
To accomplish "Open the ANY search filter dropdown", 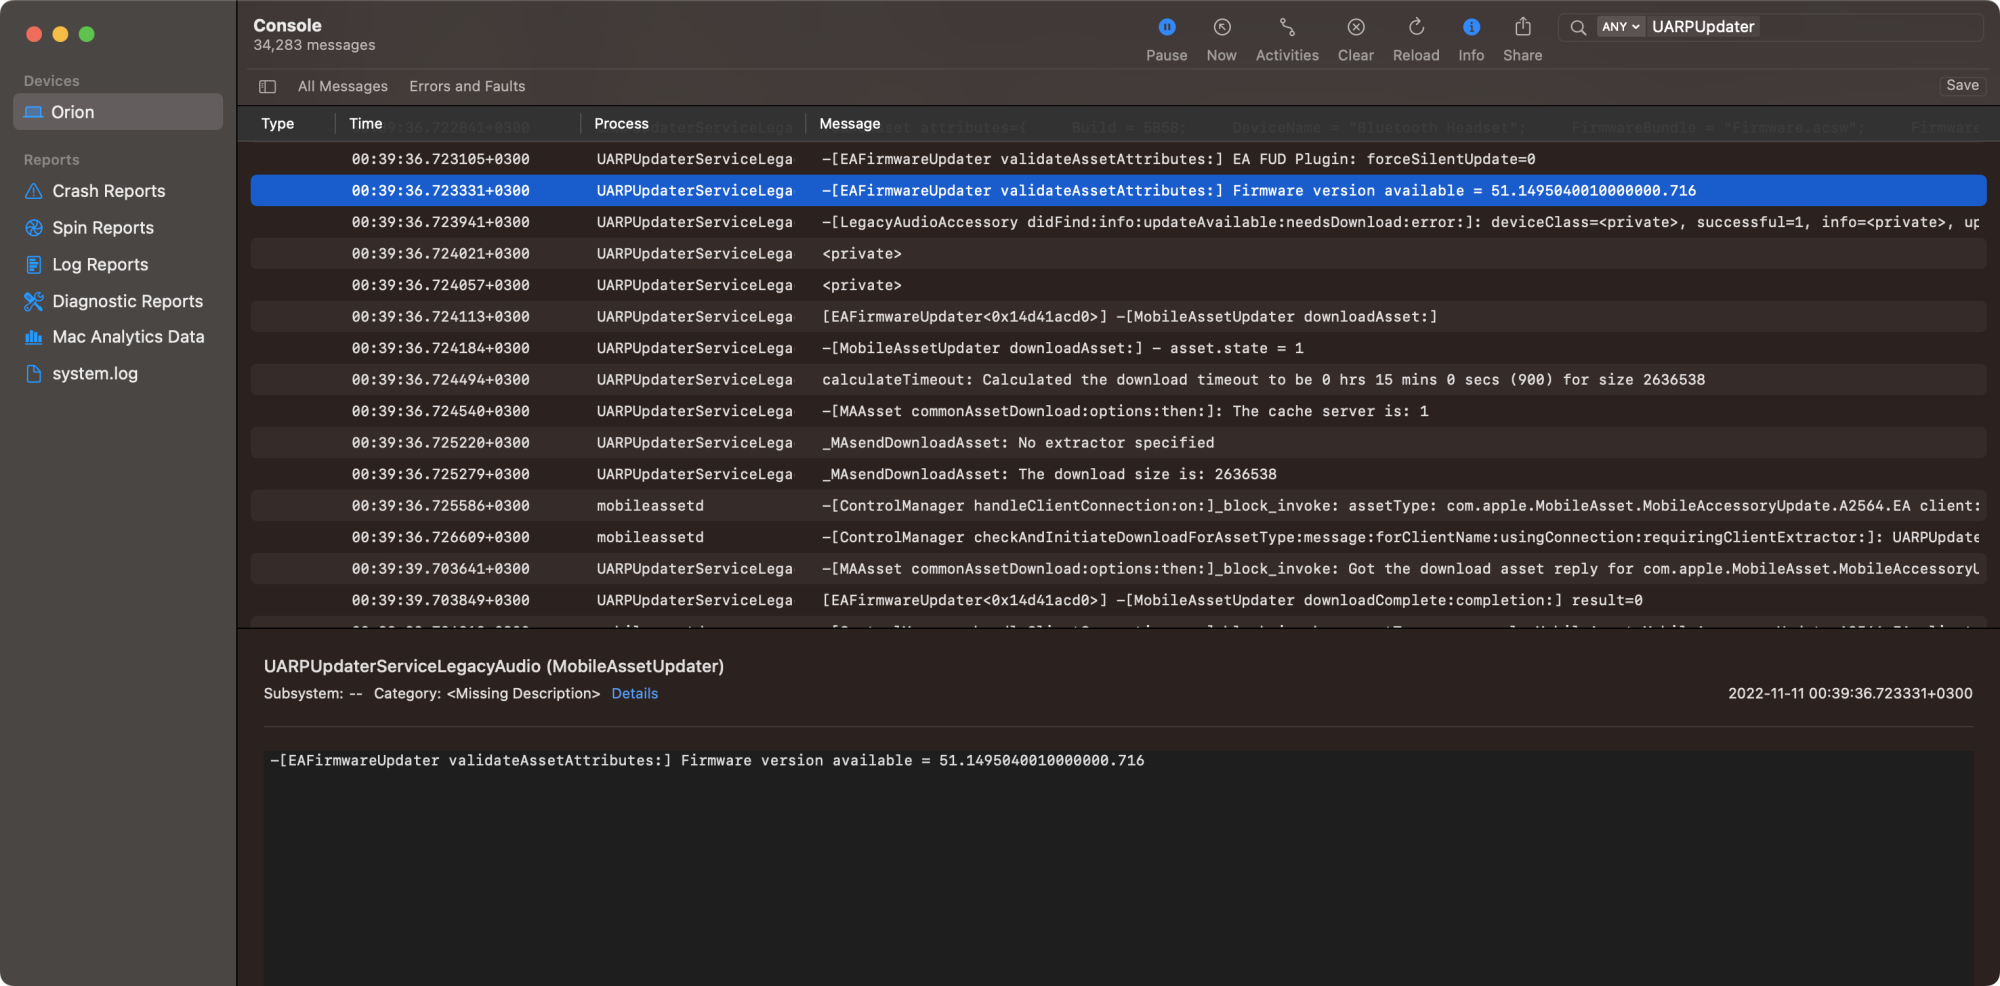I will [1620, 27].
